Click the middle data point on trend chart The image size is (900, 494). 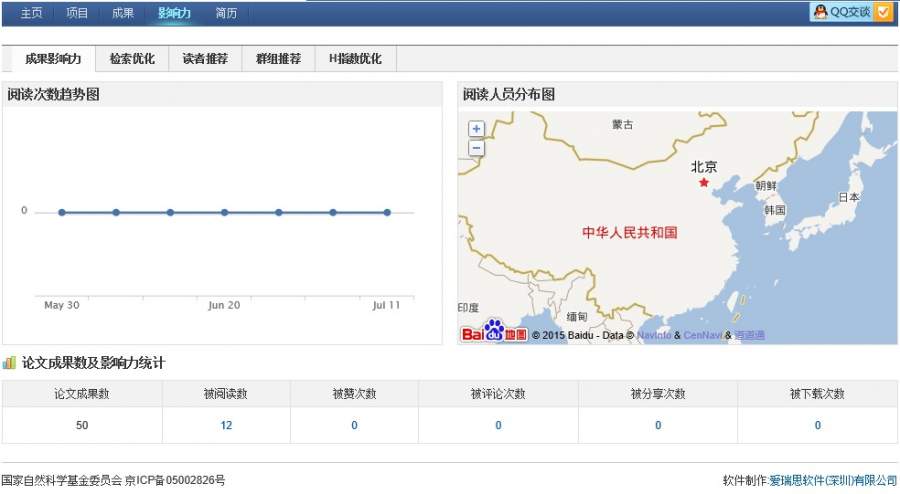click(x=224, y=212)
